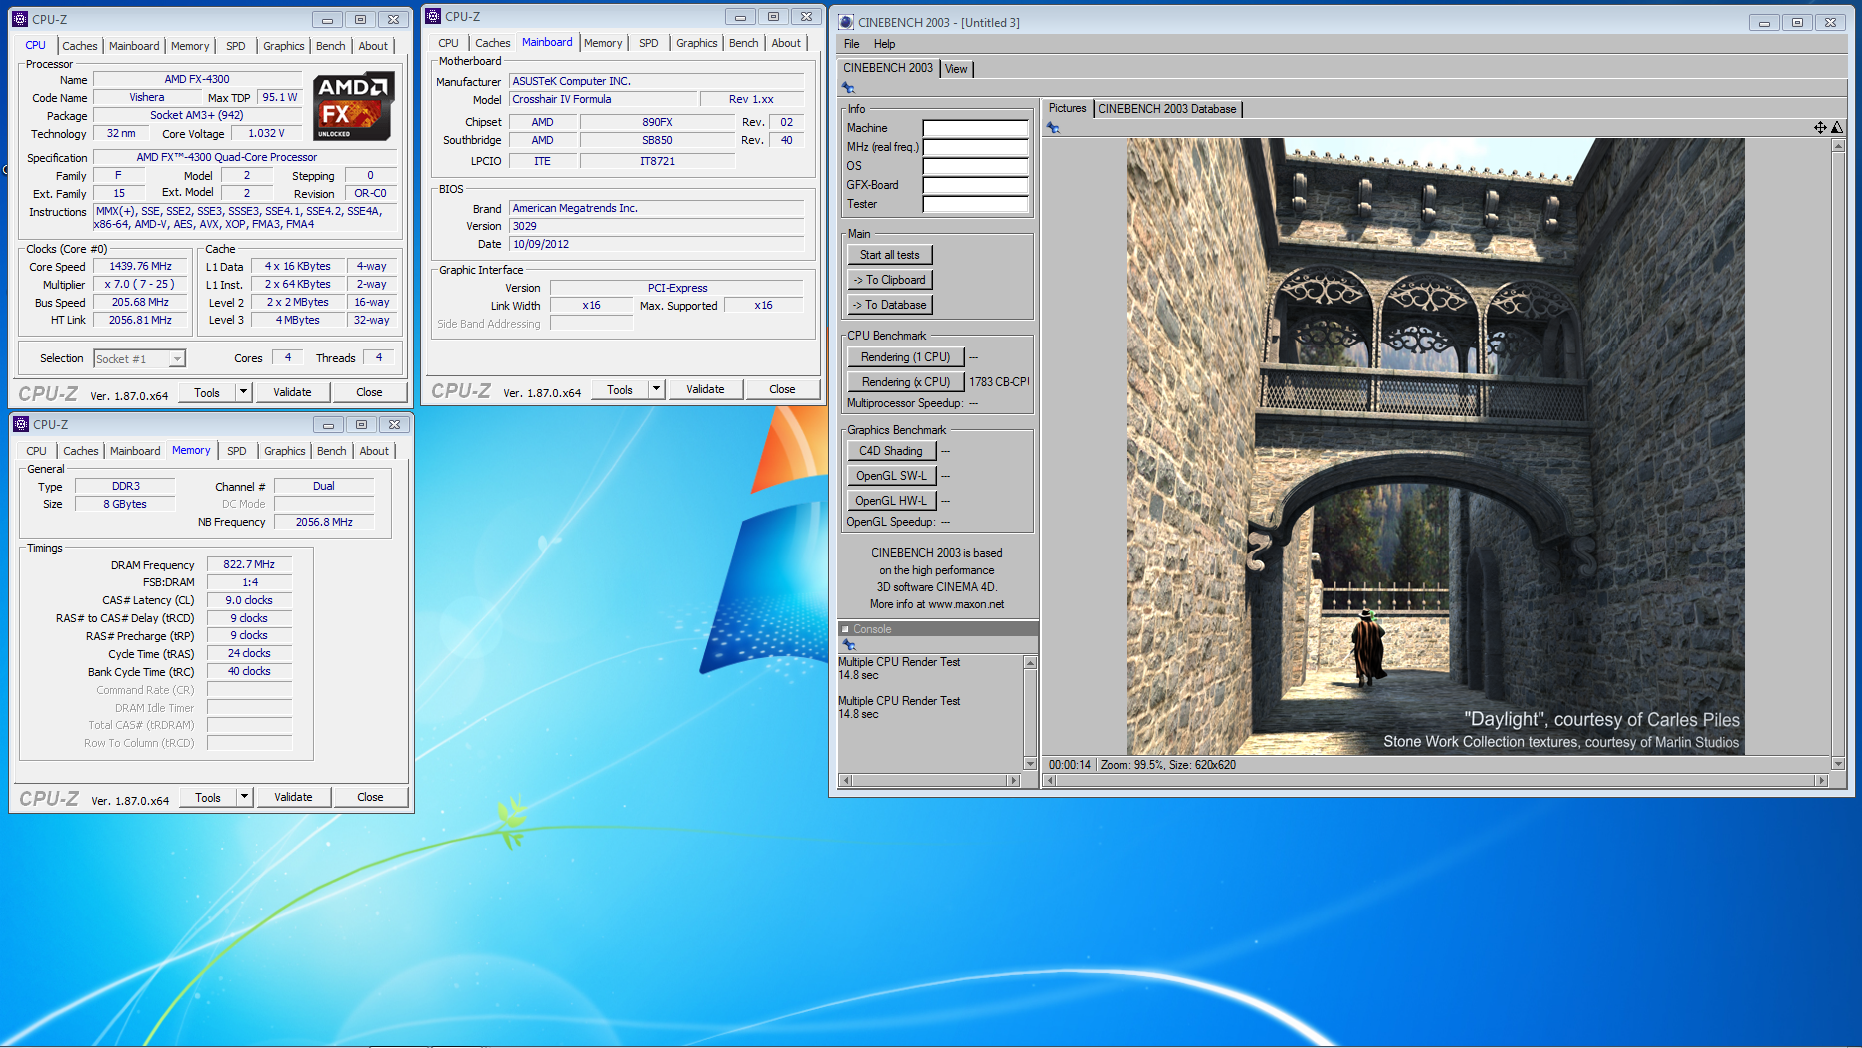This screenshot has height=1048, width=1862.
Task: Click the Console header square icon
Action: pyautogui.click(x=845, y=629)
